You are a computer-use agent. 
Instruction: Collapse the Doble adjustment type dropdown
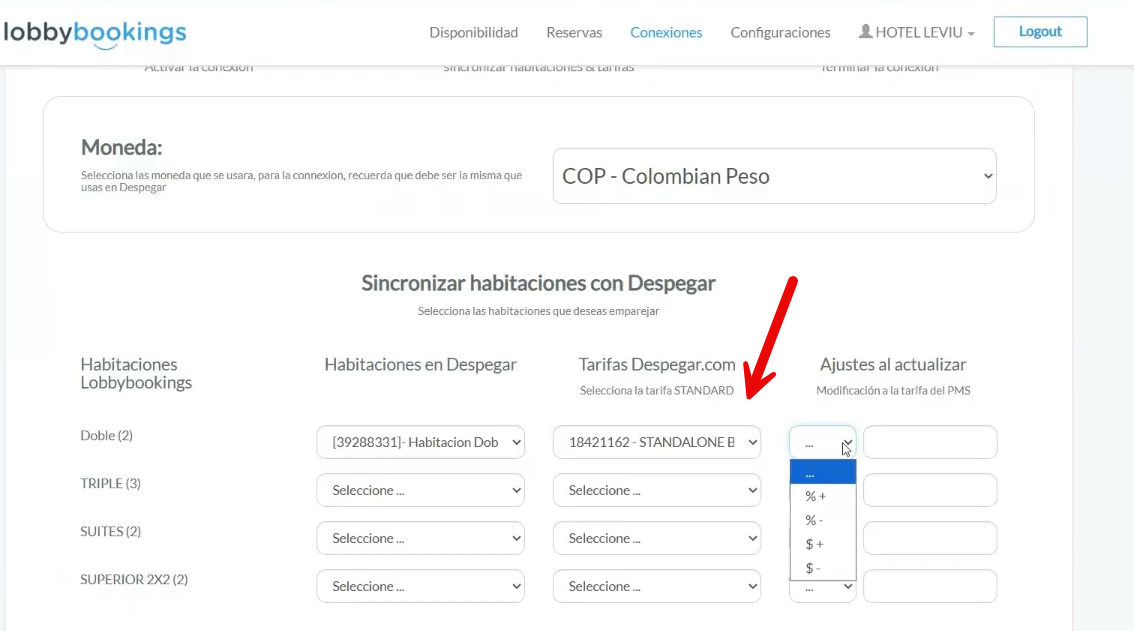tap(822, 442)
